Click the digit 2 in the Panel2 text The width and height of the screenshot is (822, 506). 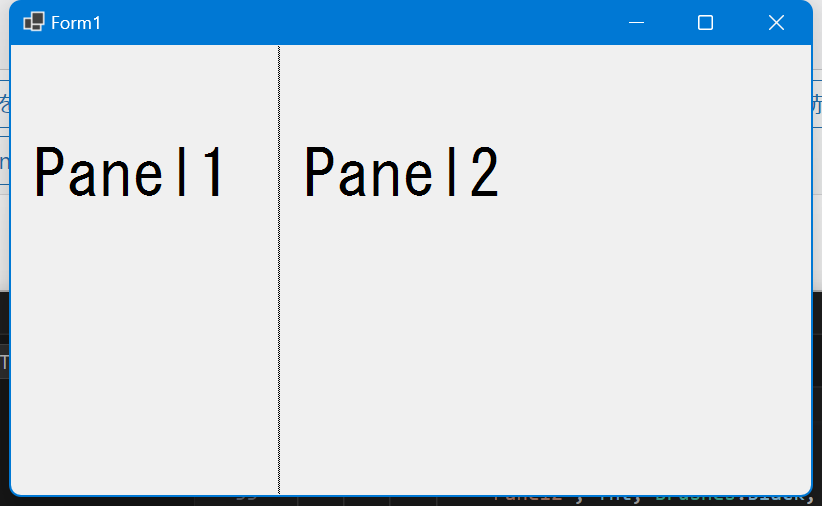[x=484, y=171]
